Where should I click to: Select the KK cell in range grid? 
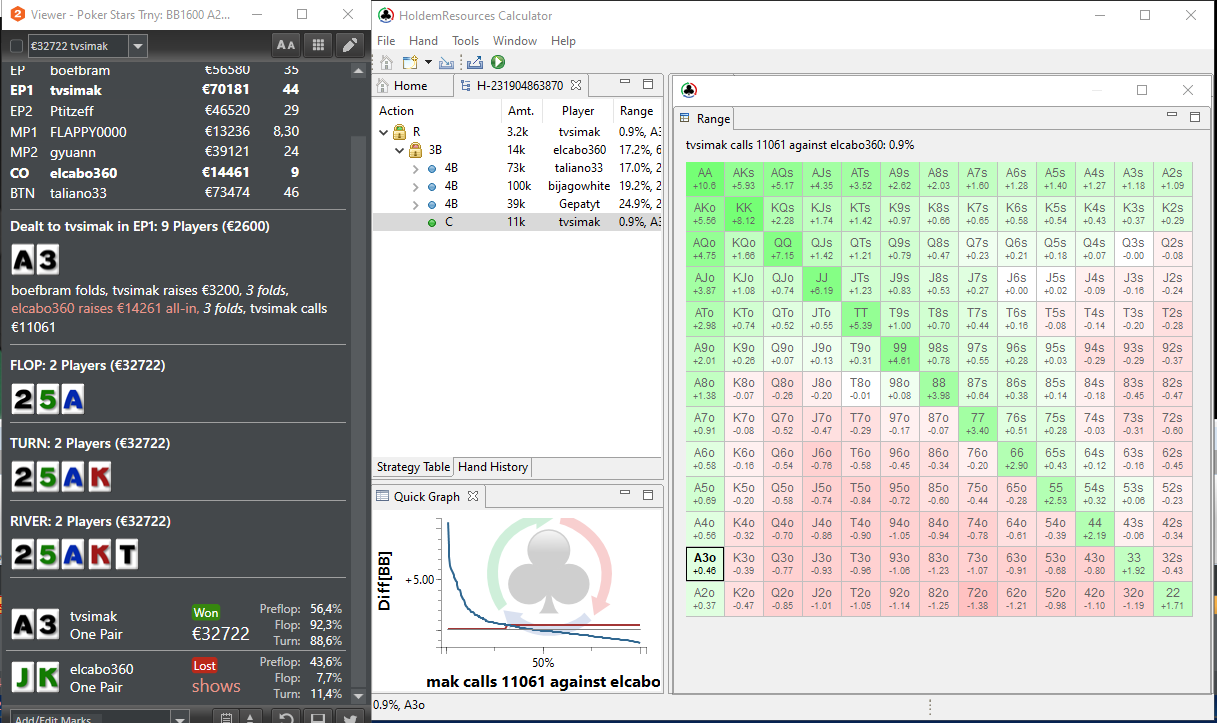pos(744,214)
